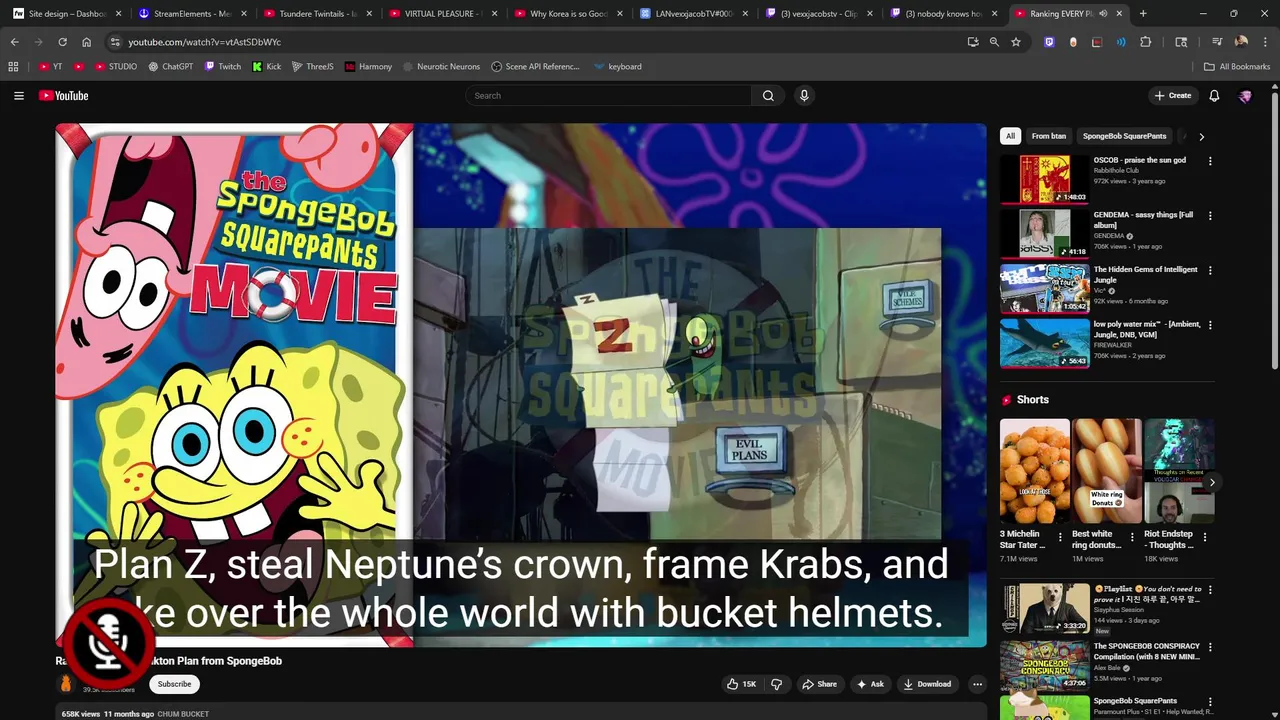
Task: Open the STUDIO bookmark
Action: click(116, 67)
